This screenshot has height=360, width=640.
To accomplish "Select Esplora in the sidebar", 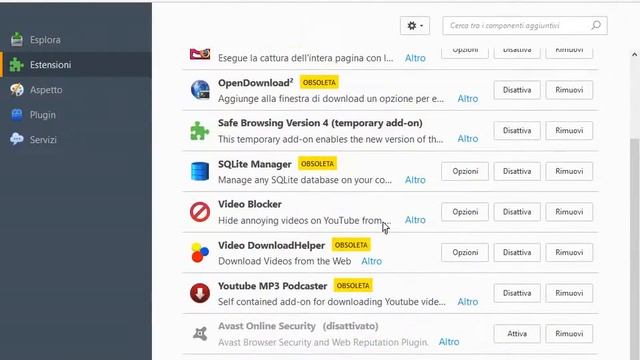I will [x=76, y=40].
